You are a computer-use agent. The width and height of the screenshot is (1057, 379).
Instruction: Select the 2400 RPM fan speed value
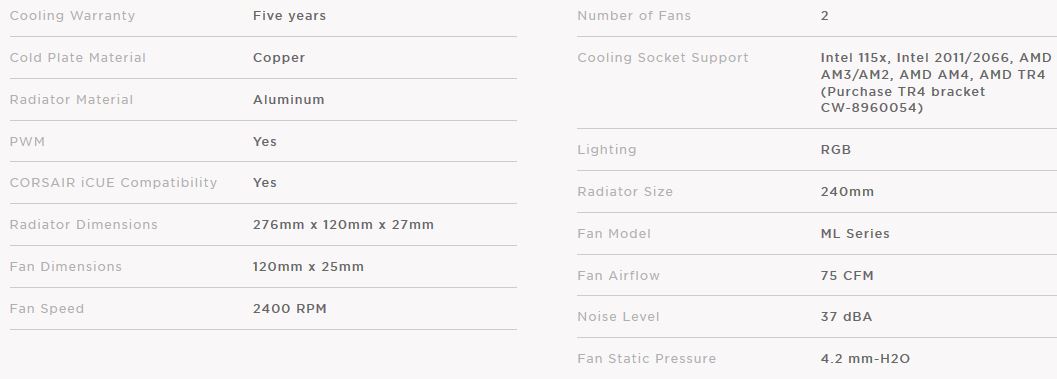pyautogui.click(x=289, y=308)
